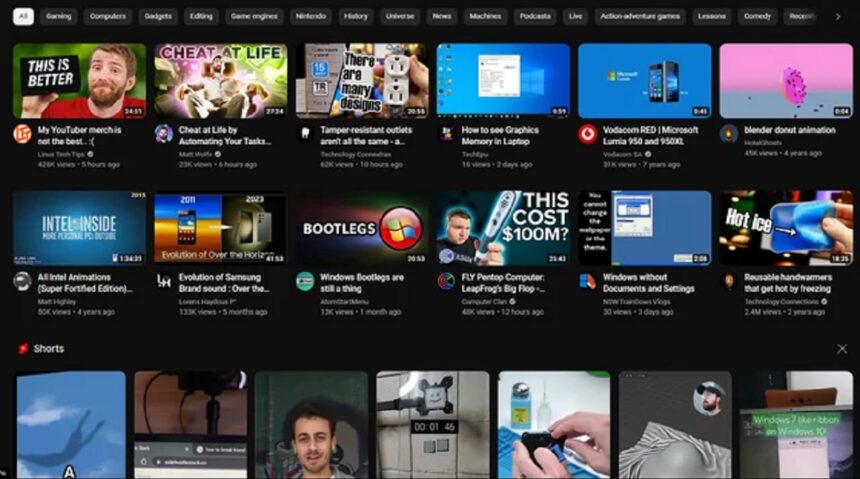Choose the Gadgets filter chip

[158, 16]
